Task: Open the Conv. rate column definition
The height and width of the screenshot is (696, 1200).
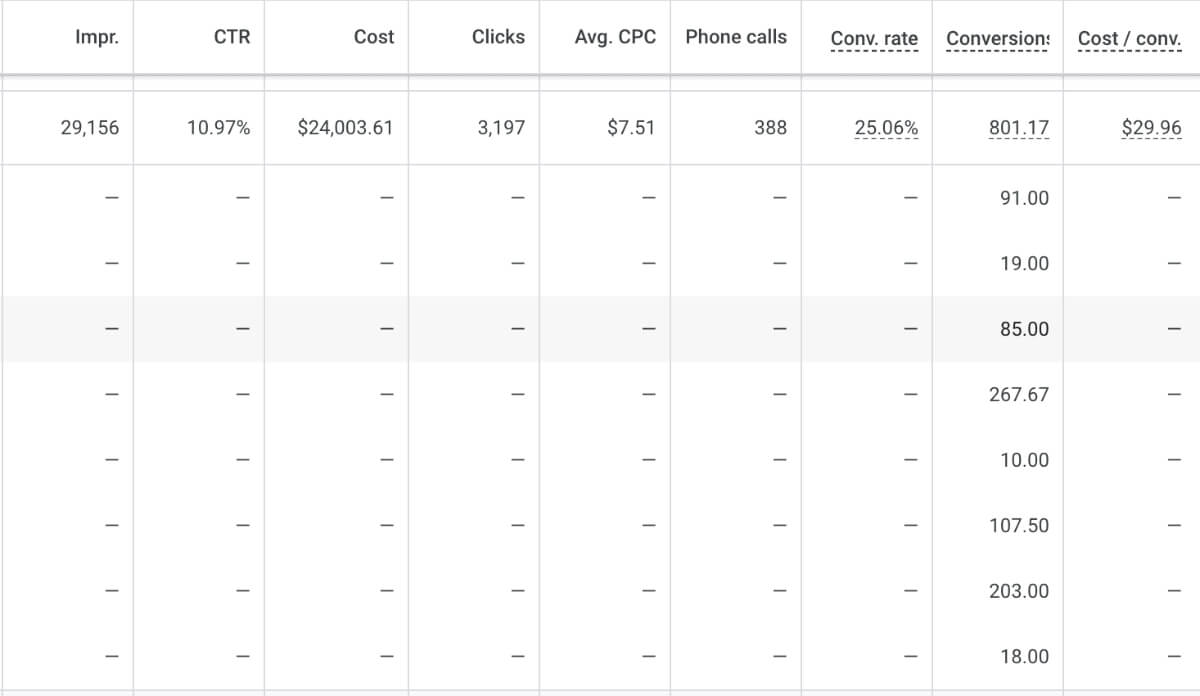Action: [874, 37]
